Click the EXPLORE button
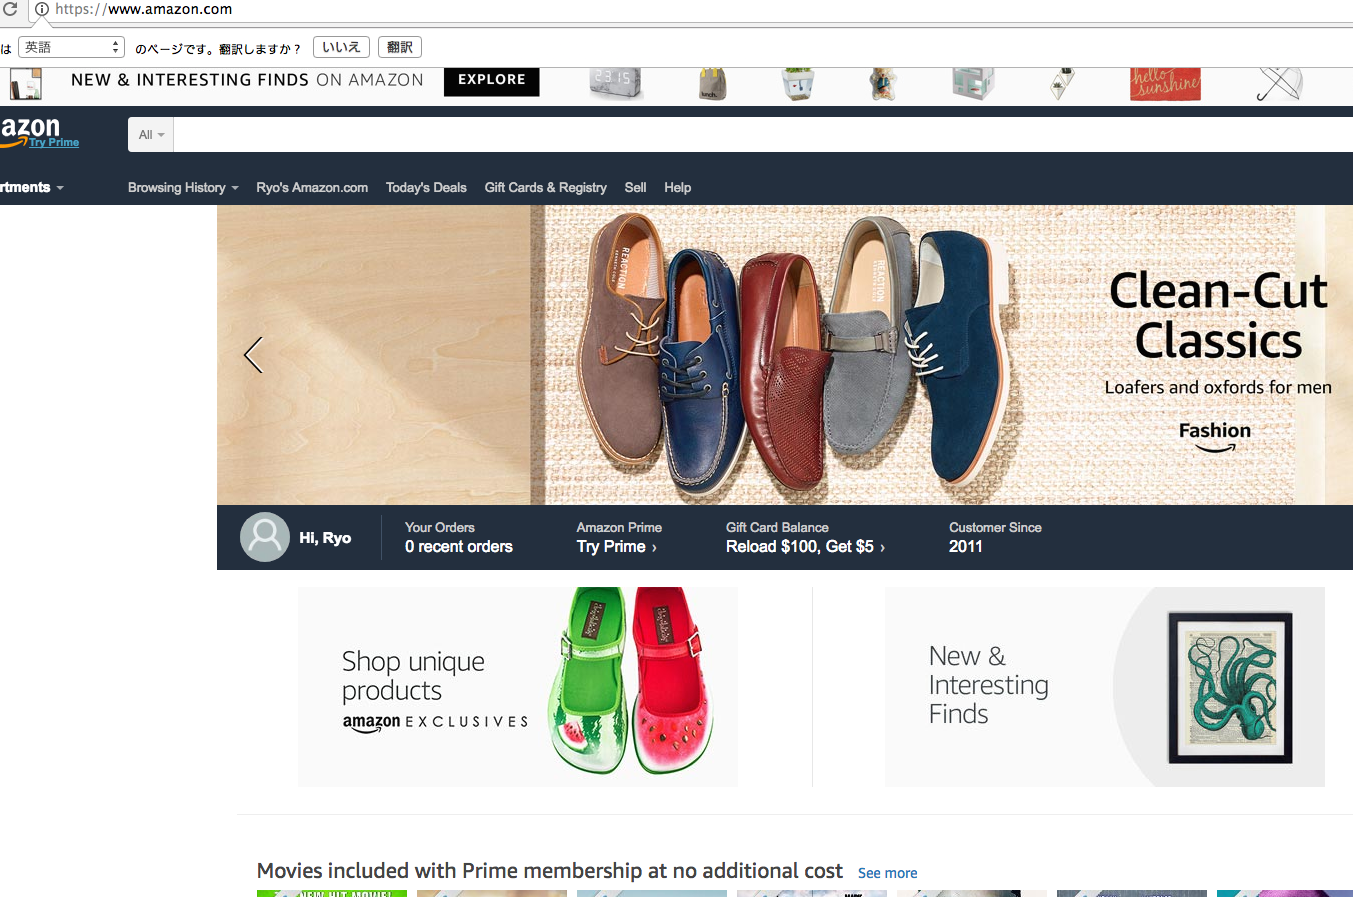This screenshot has height=897, width=1353. pyautogui.click(x=491, y=80)
